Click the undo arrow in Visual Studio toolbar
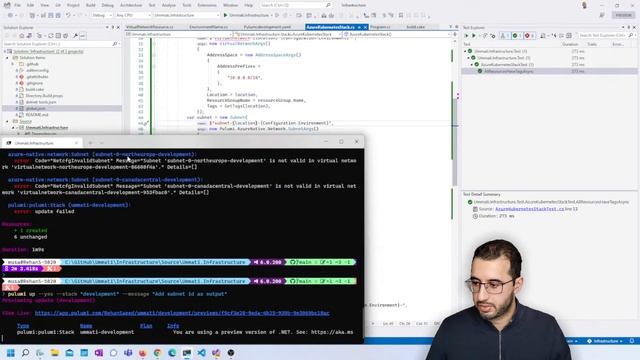The width and height of the screenshot is (640, 360). (x=68, y=16)
